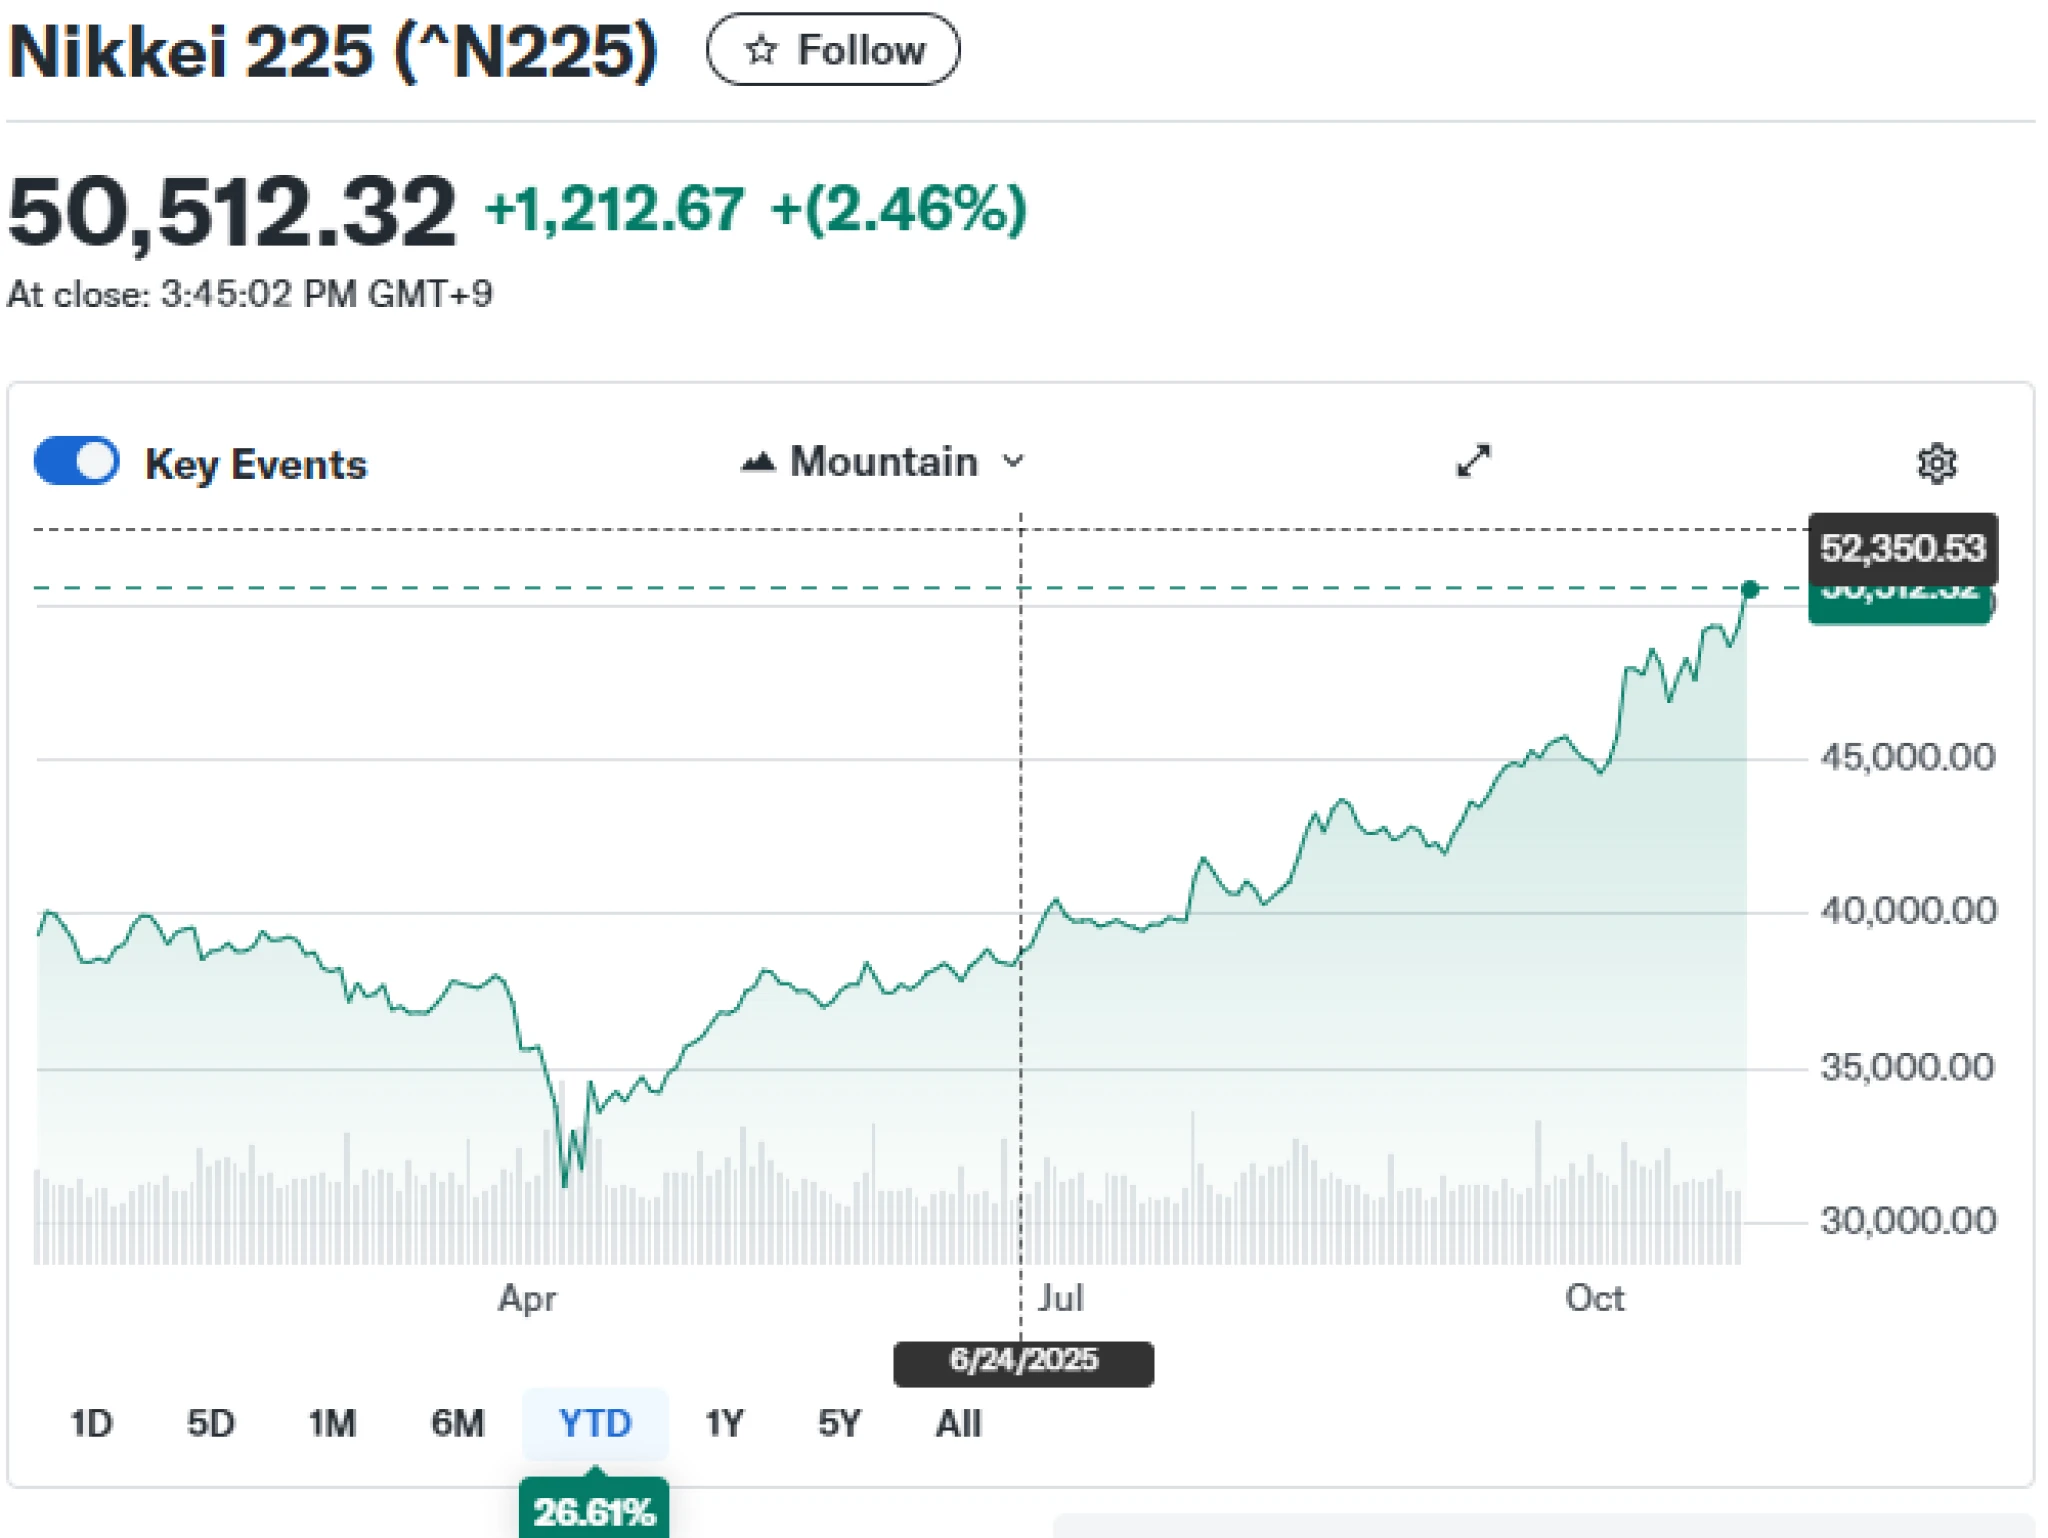Image resolution: width=2048 pixels, height=1538 pixels.
Task: Switch to the 1M range
Action: point(332,1423)
